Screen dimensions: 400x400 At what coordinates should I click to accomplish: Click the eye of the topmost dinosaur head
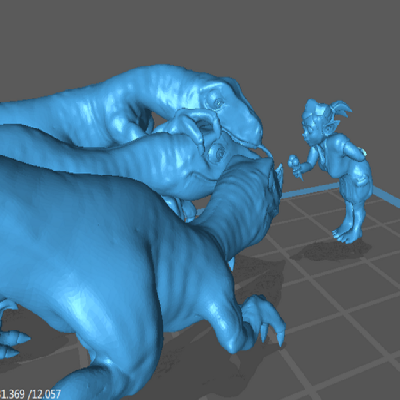[218, 103]
